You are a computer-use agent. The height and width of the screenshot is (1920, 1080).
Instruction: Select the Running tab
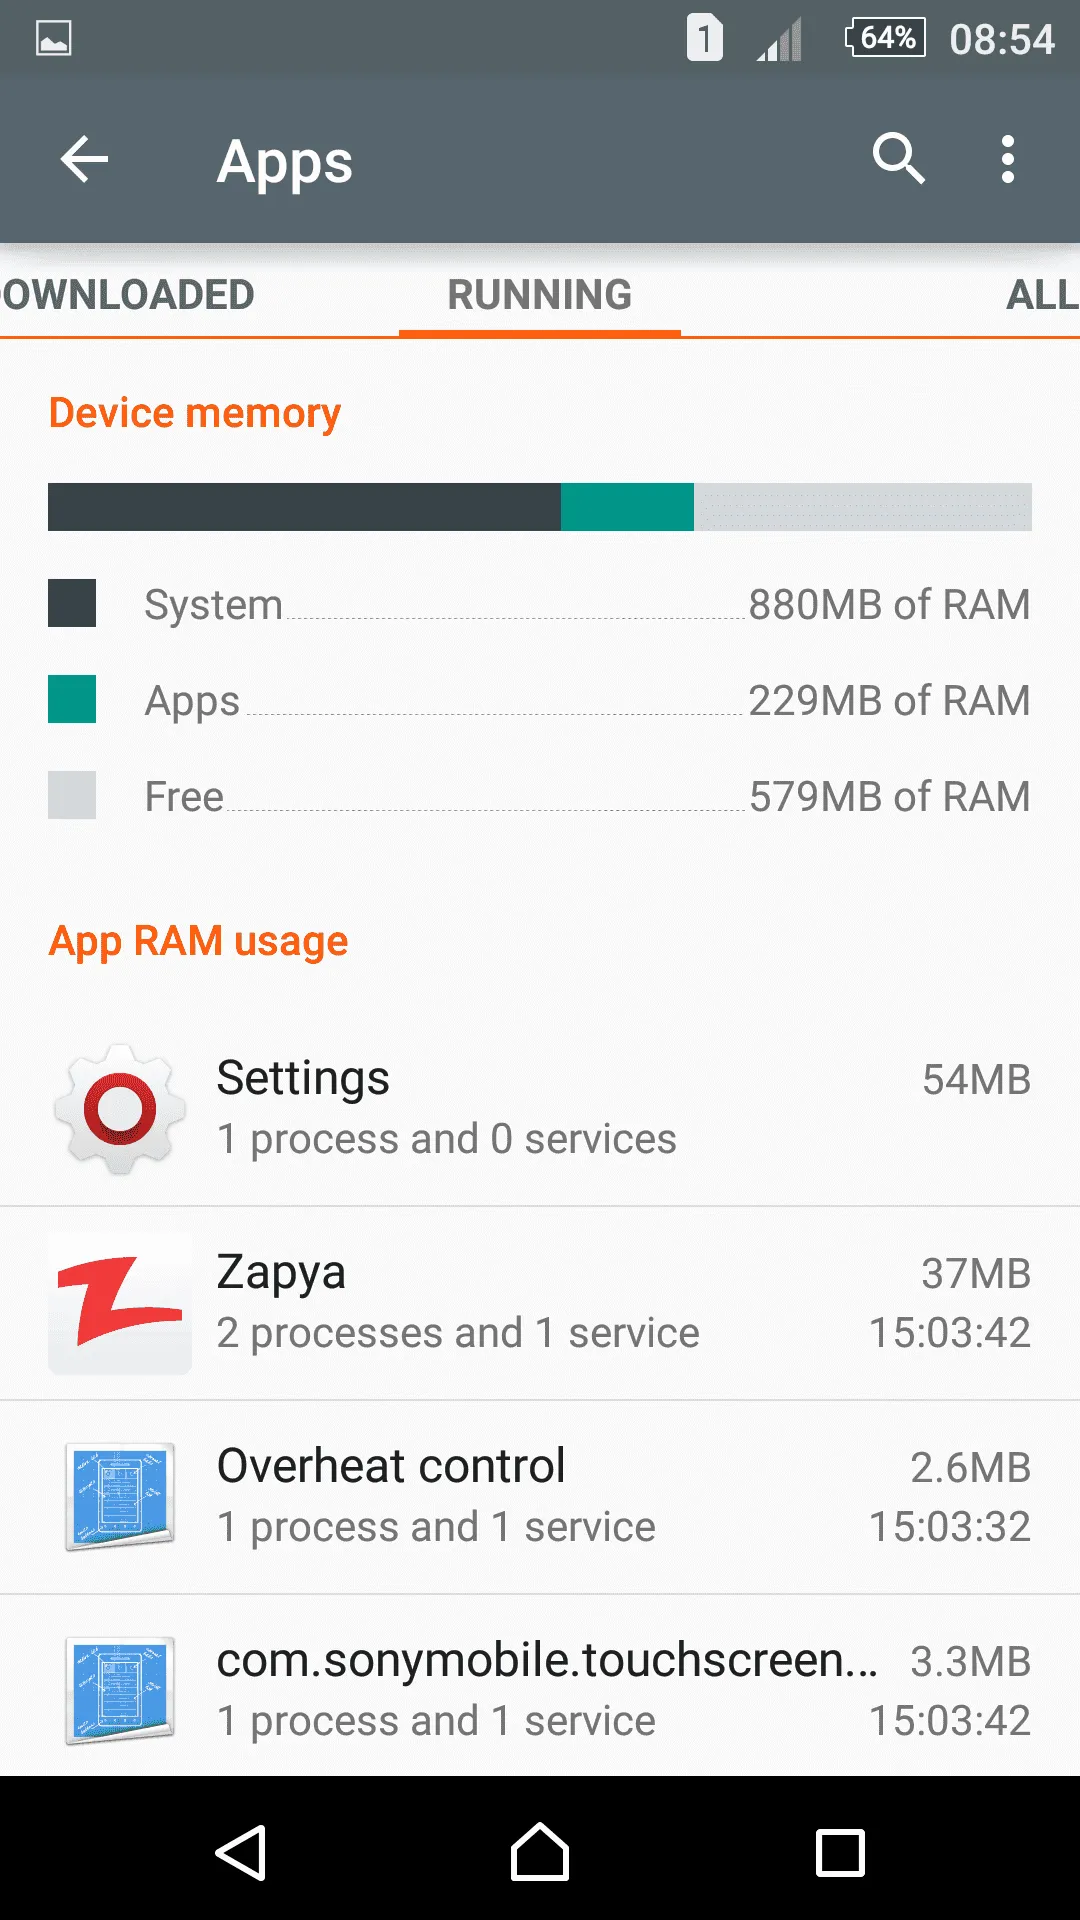(540, 295)
